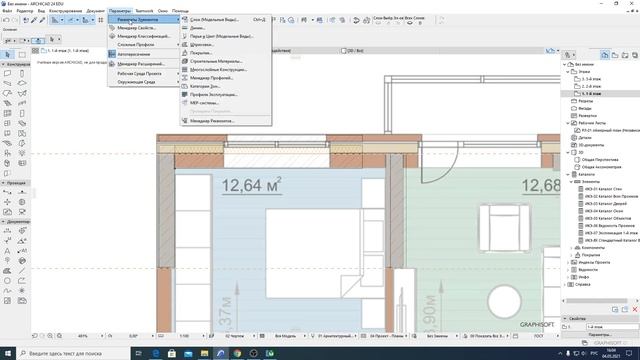
Task: Choose Менеджер Свойств in the Параметры menu
Action: [142, 28]
